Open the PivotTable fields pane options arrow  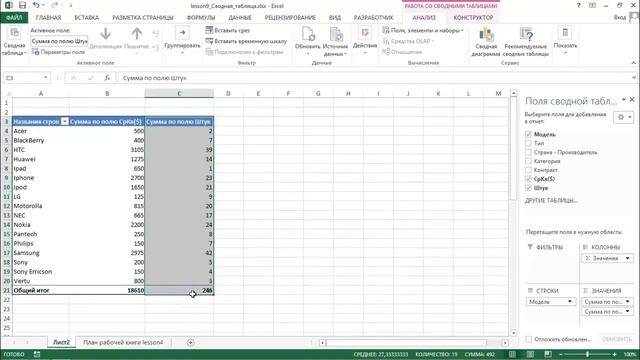pos(624,99)
